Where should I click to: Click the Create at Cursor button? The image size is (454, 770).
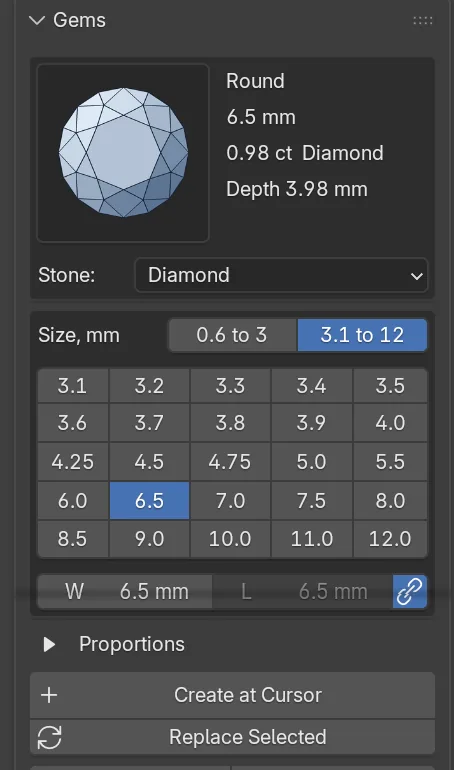click(233, 695)
